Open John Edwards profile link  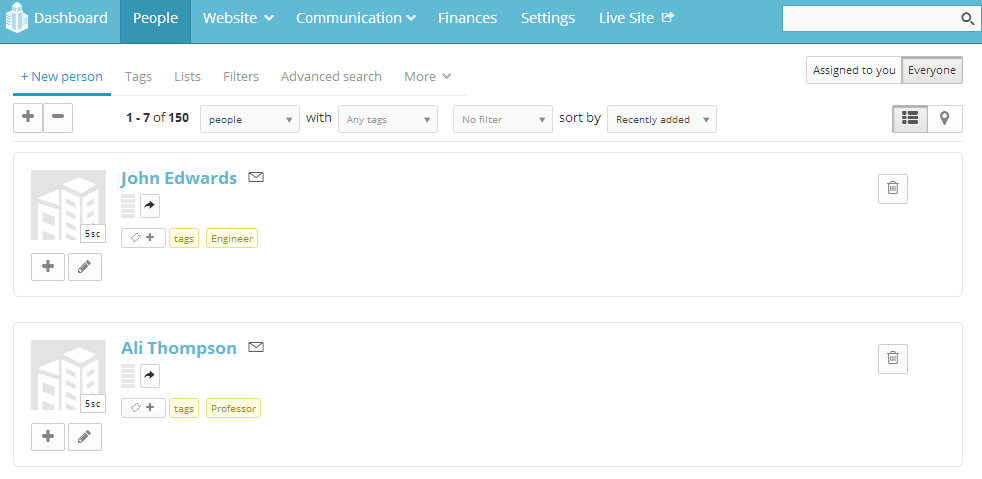[179, 178]
